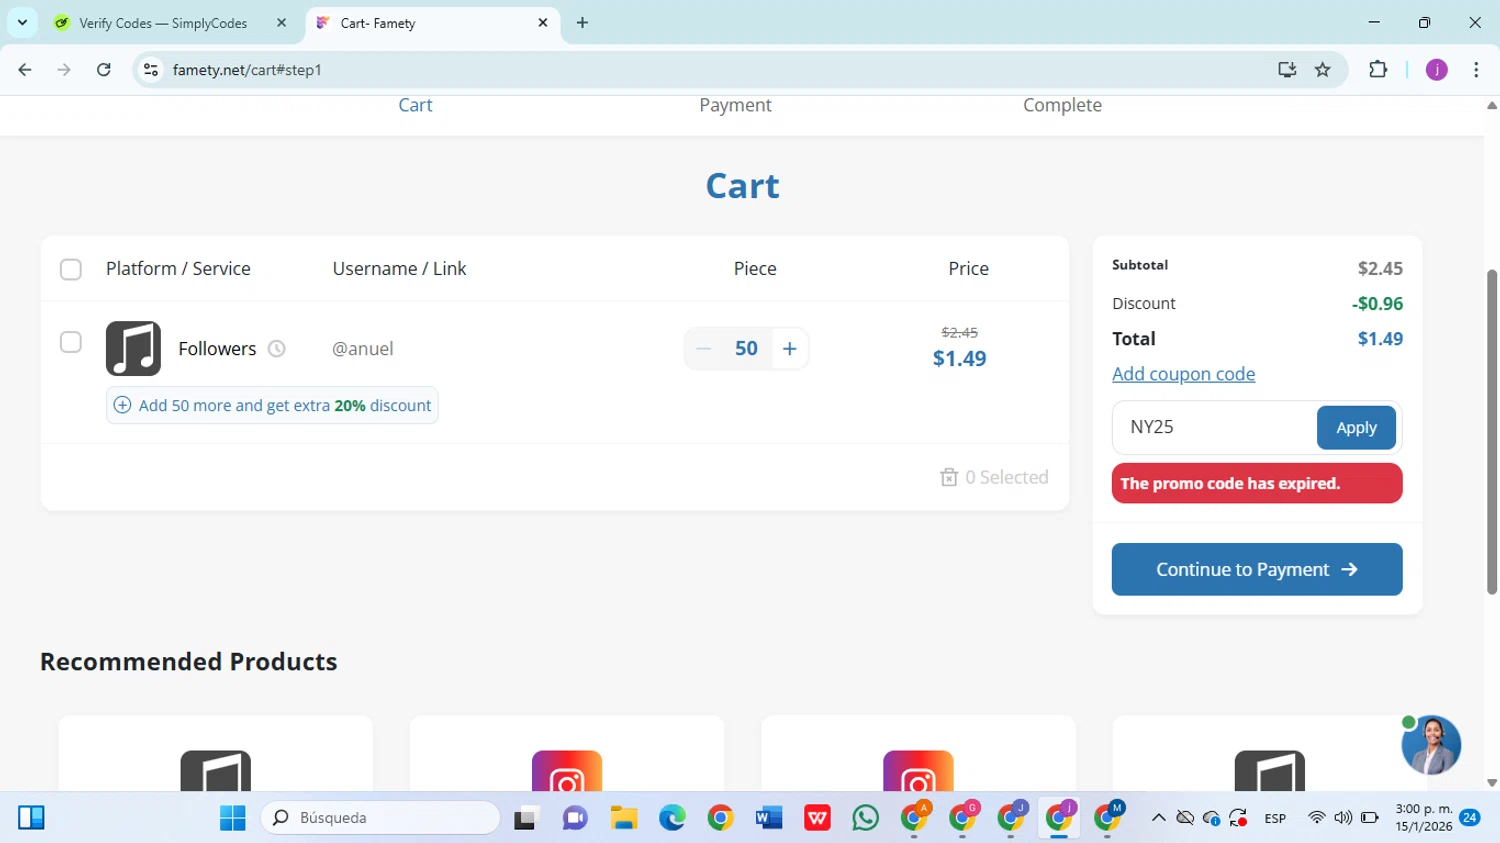
Task: Open Word from the taskbar
Action: click(x=769, y=818)
